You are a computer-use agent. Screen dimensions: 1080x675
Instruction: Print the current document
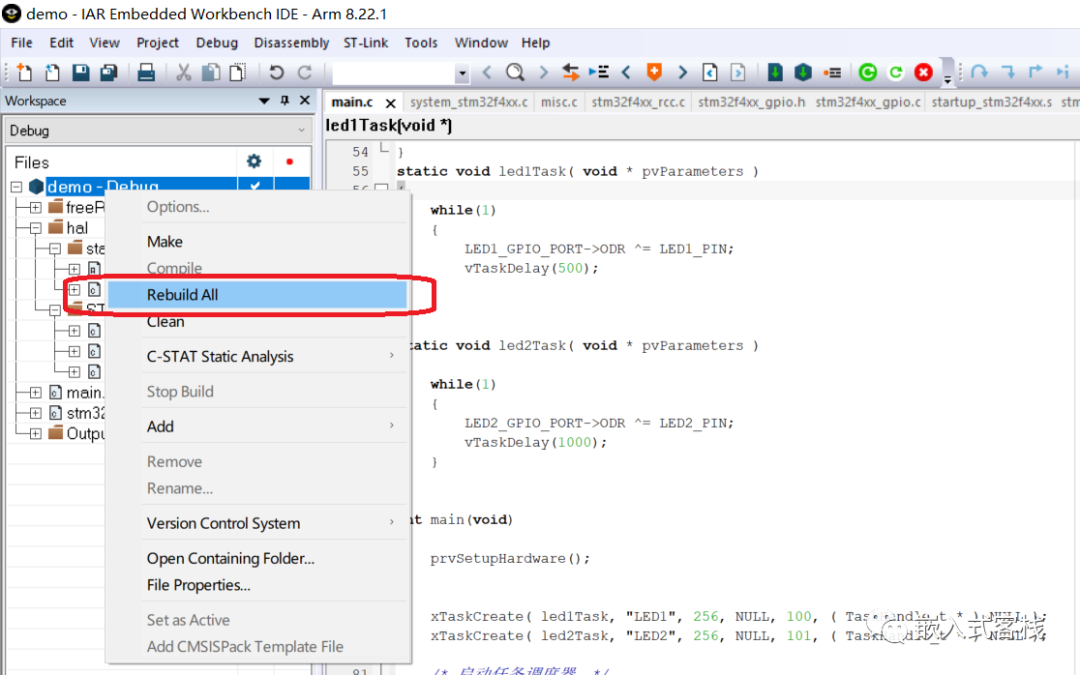(x=146, y=72)
